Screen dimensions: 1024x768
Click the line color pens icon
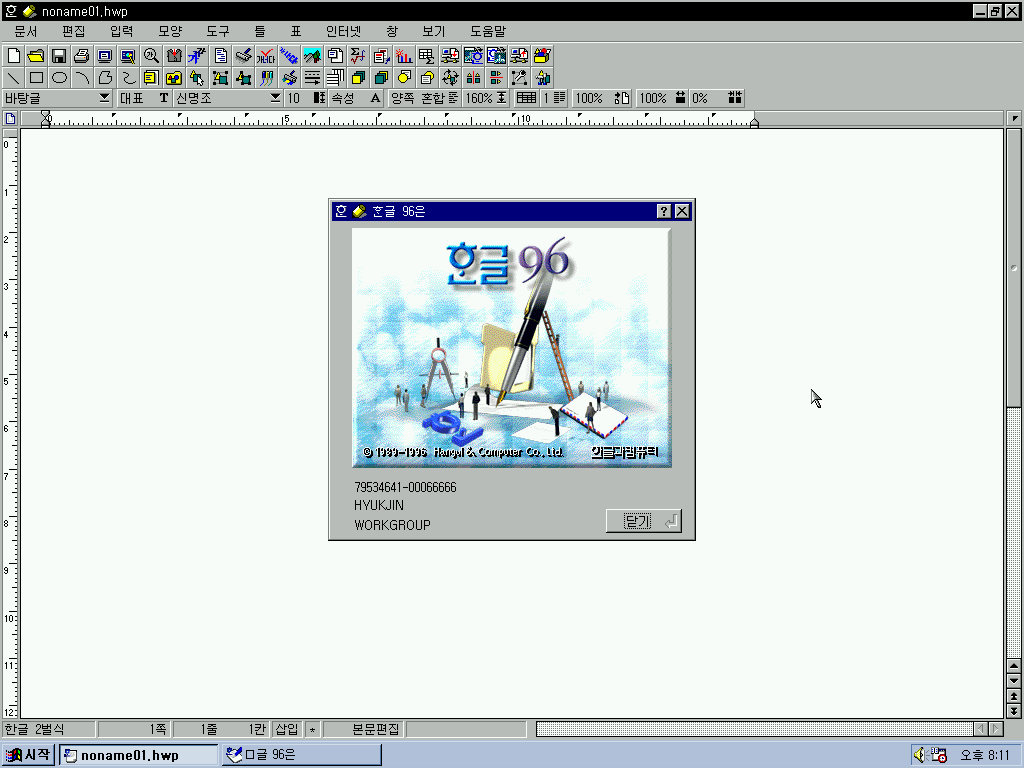tap(266, 78)
